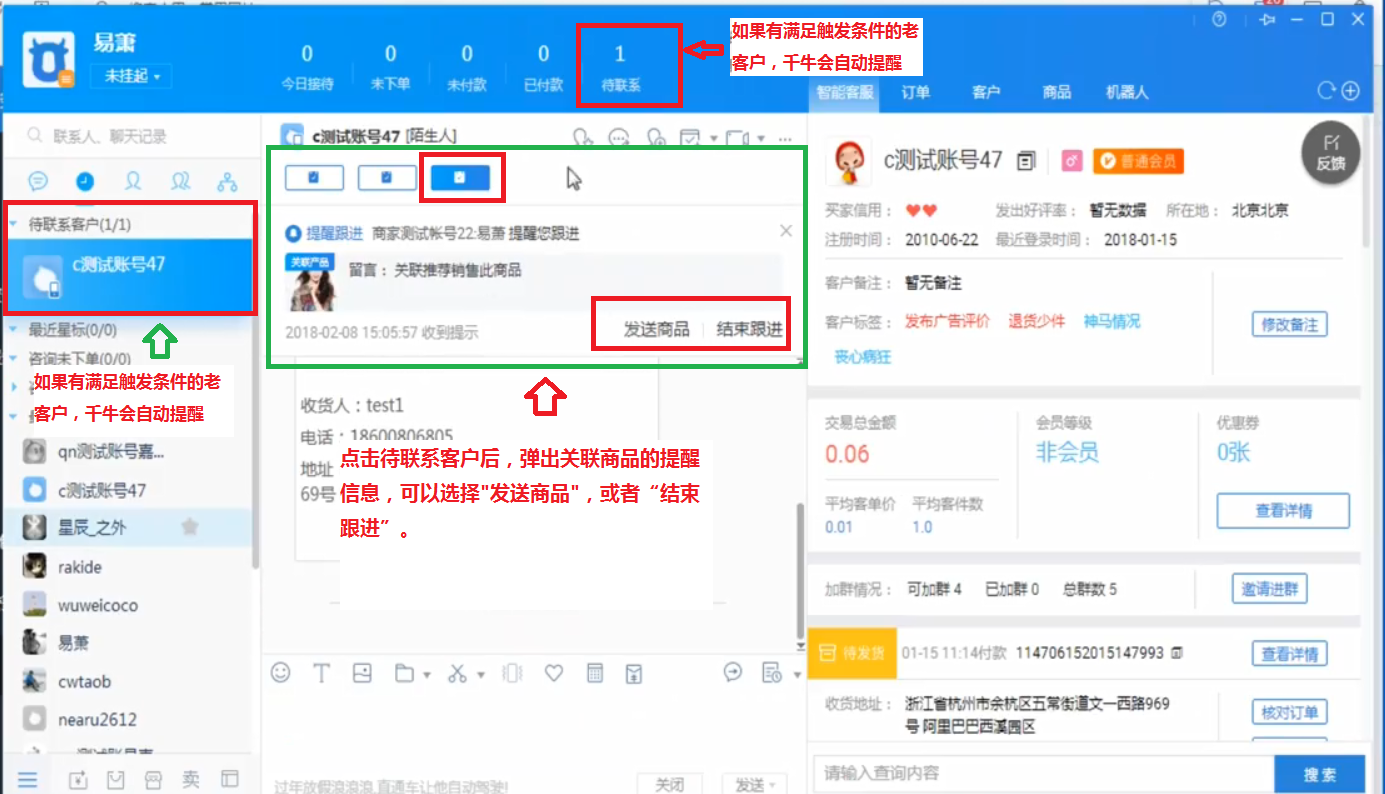Viewport: 1385px width, 794px height.
Task: Click the shopping bag icon in bottom bar
Action: point(116,779)
